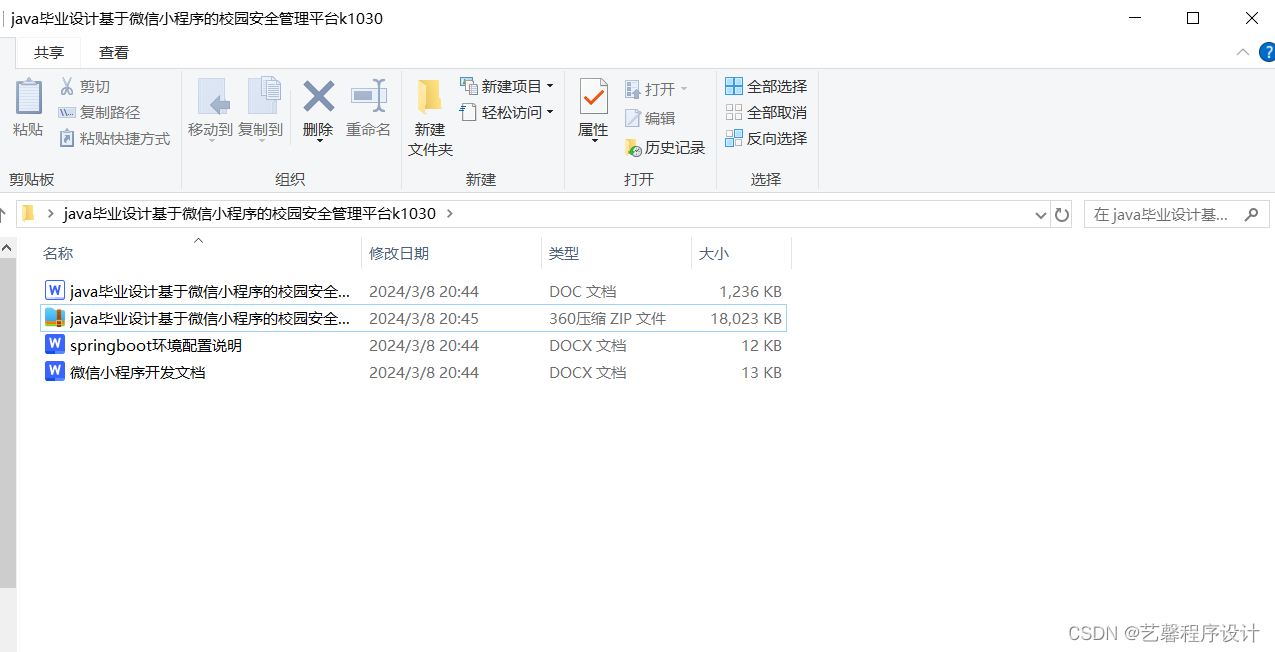
Task: Click the Cut (剪切) scissors icon
Action: (68, 87)
